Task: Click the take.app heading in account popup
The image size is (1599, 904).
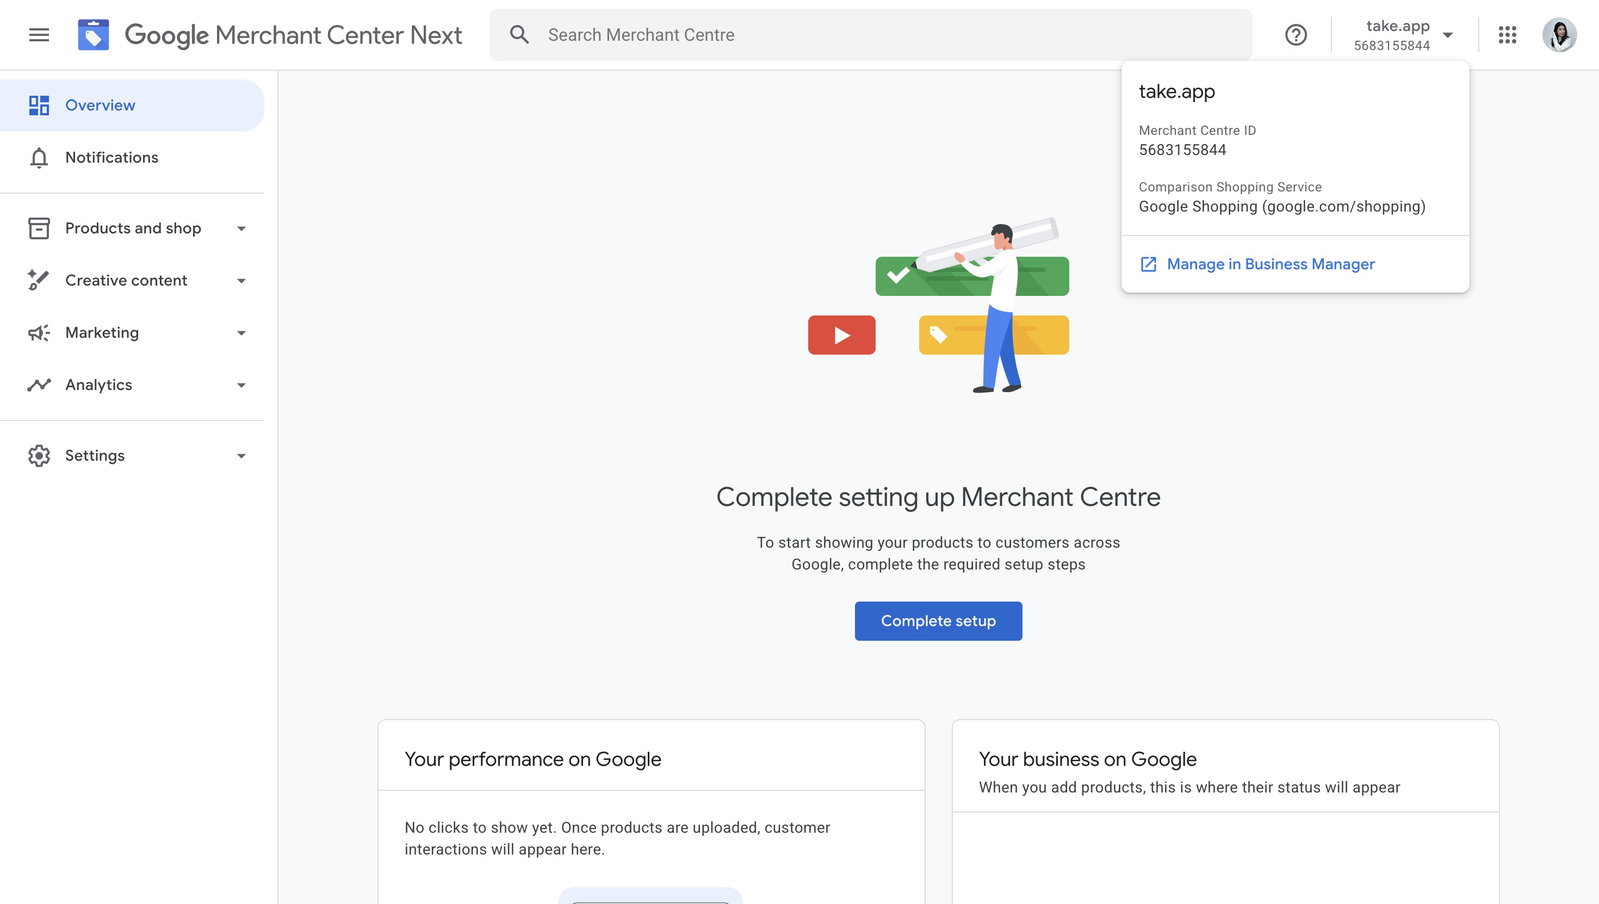Action: 1177,91
